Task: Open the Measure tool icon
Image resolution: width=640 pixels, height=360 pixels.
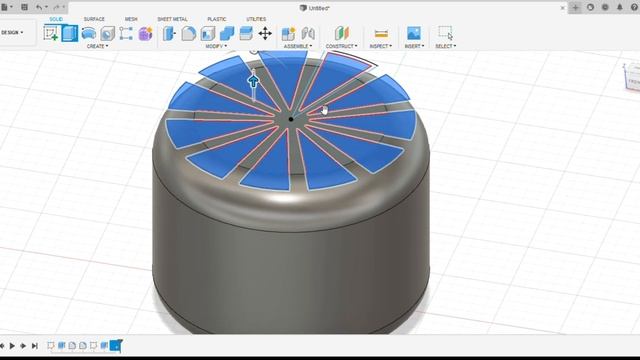Action: [381, 33]
